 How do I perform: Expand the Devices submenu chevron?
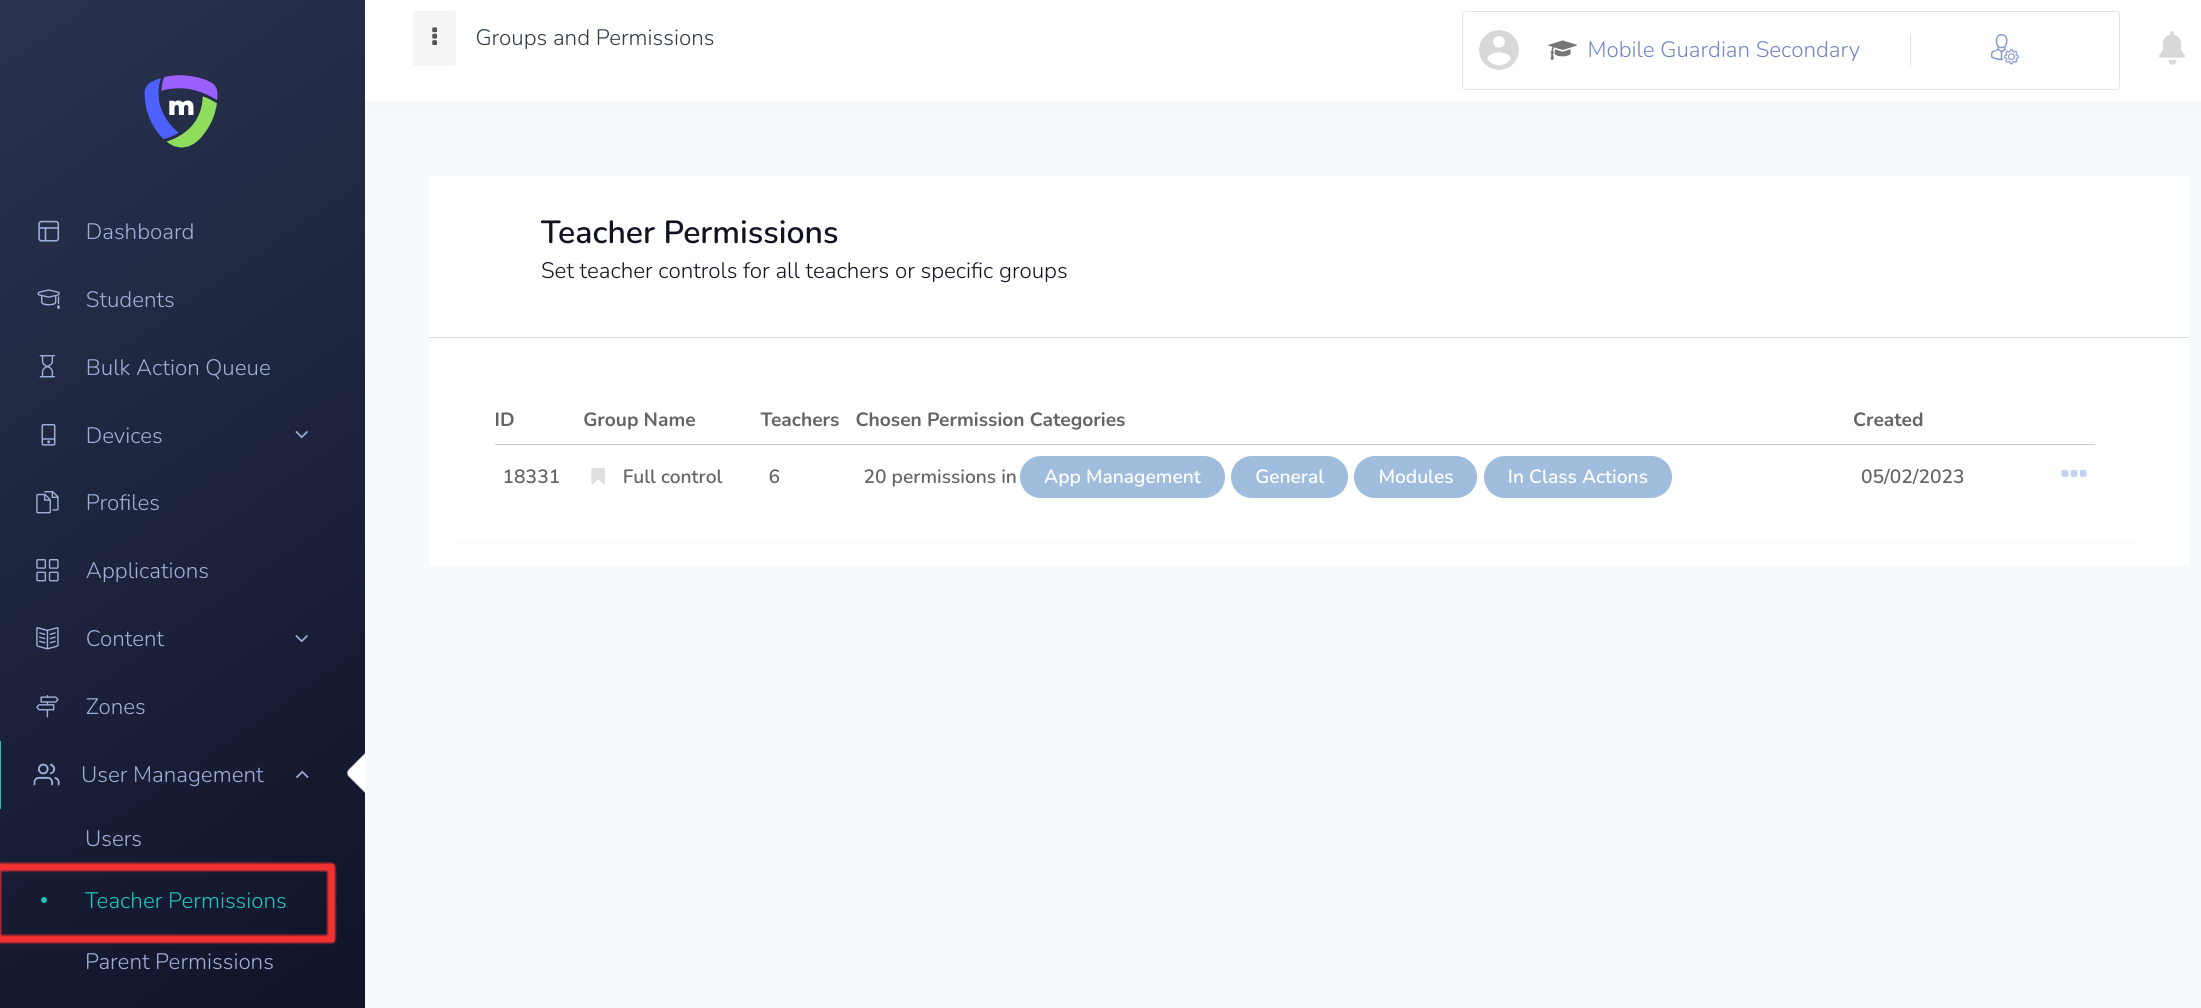[x=302, y=435]
